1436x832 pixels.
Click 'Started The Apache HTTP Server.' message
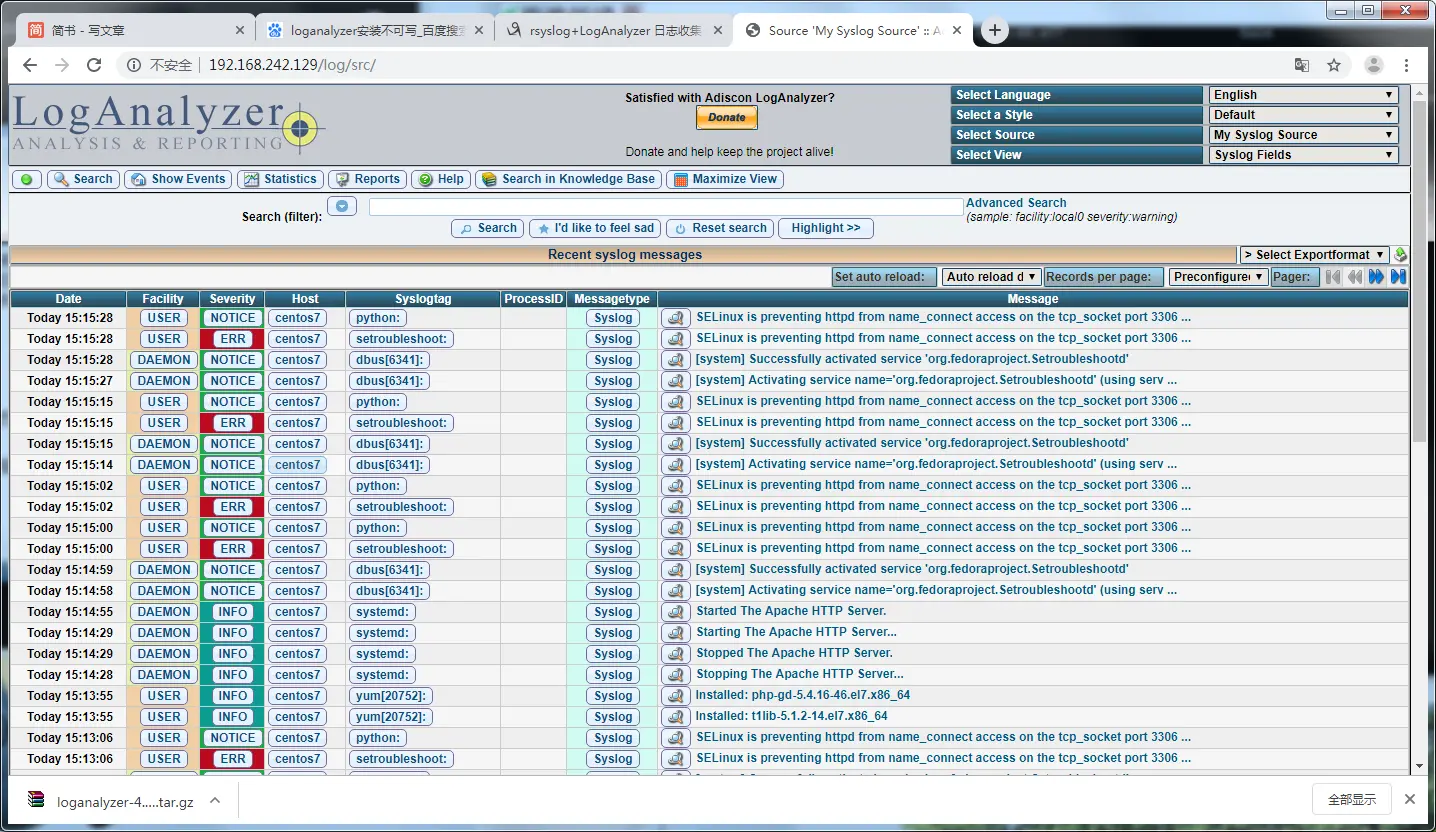click(791, 611)
